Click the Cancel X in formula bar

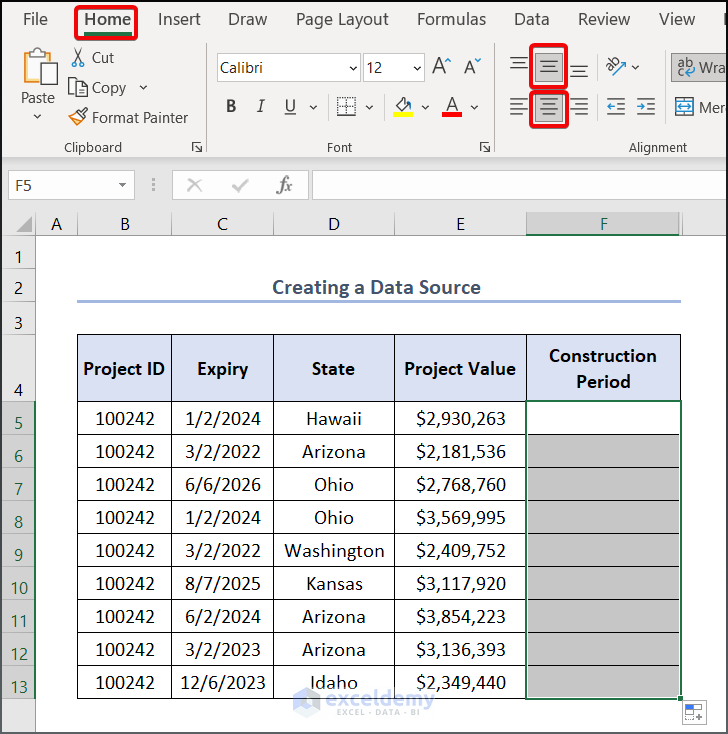coord(194,185)
